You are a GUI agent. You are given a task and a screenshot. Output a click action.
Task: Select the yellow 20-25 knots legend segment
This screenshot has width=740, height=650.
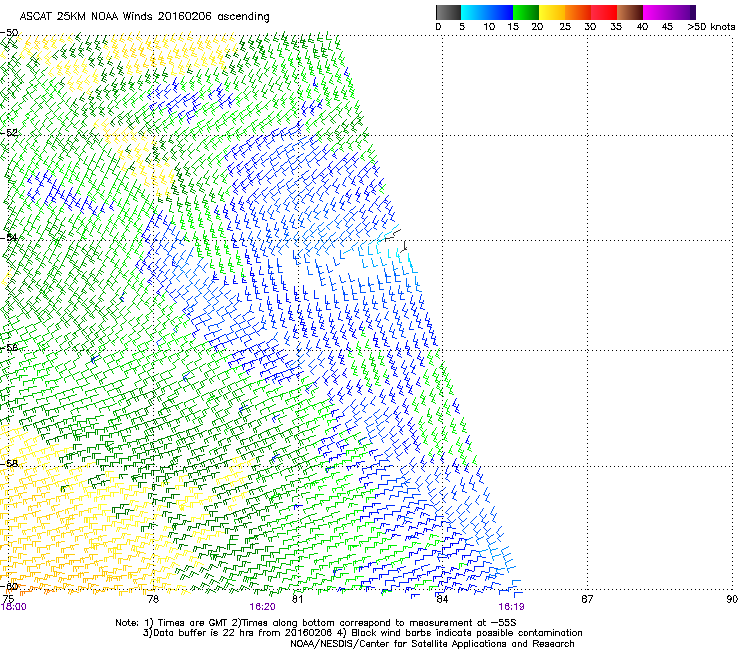point(552,12)
